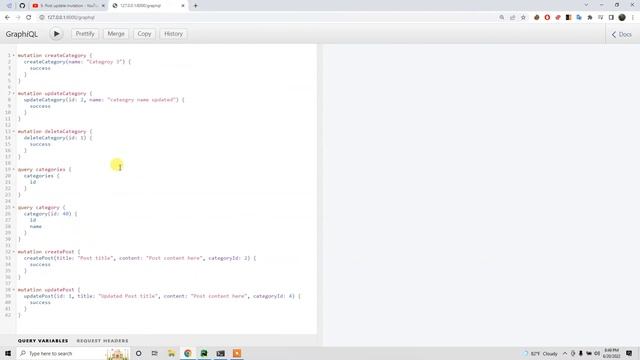The image size is (640, 360).
Task: Open the Query Variables tab
Action: click(43, 340)
